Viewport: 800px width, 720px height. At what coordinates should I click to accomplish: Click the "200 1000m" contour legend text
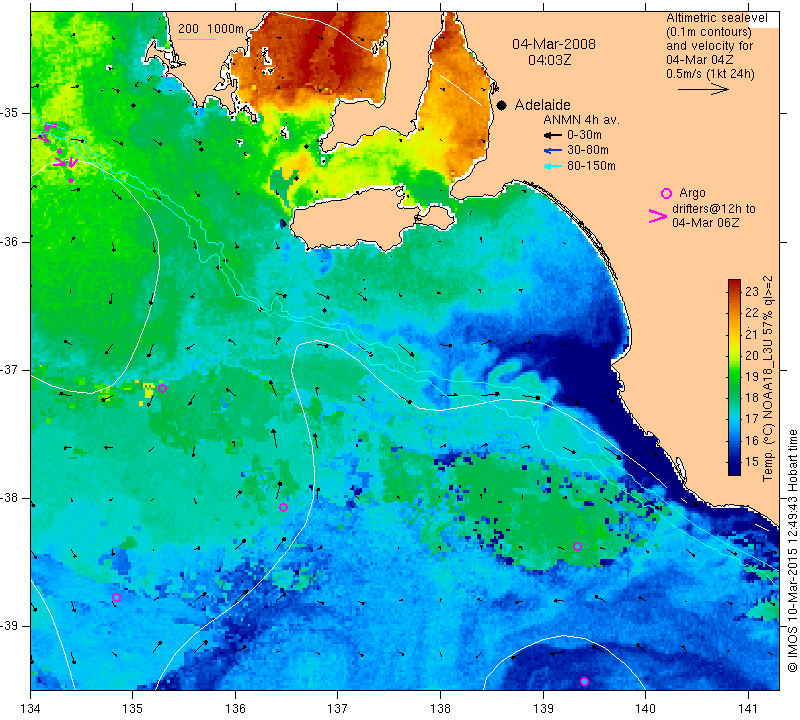pos(211,29)
